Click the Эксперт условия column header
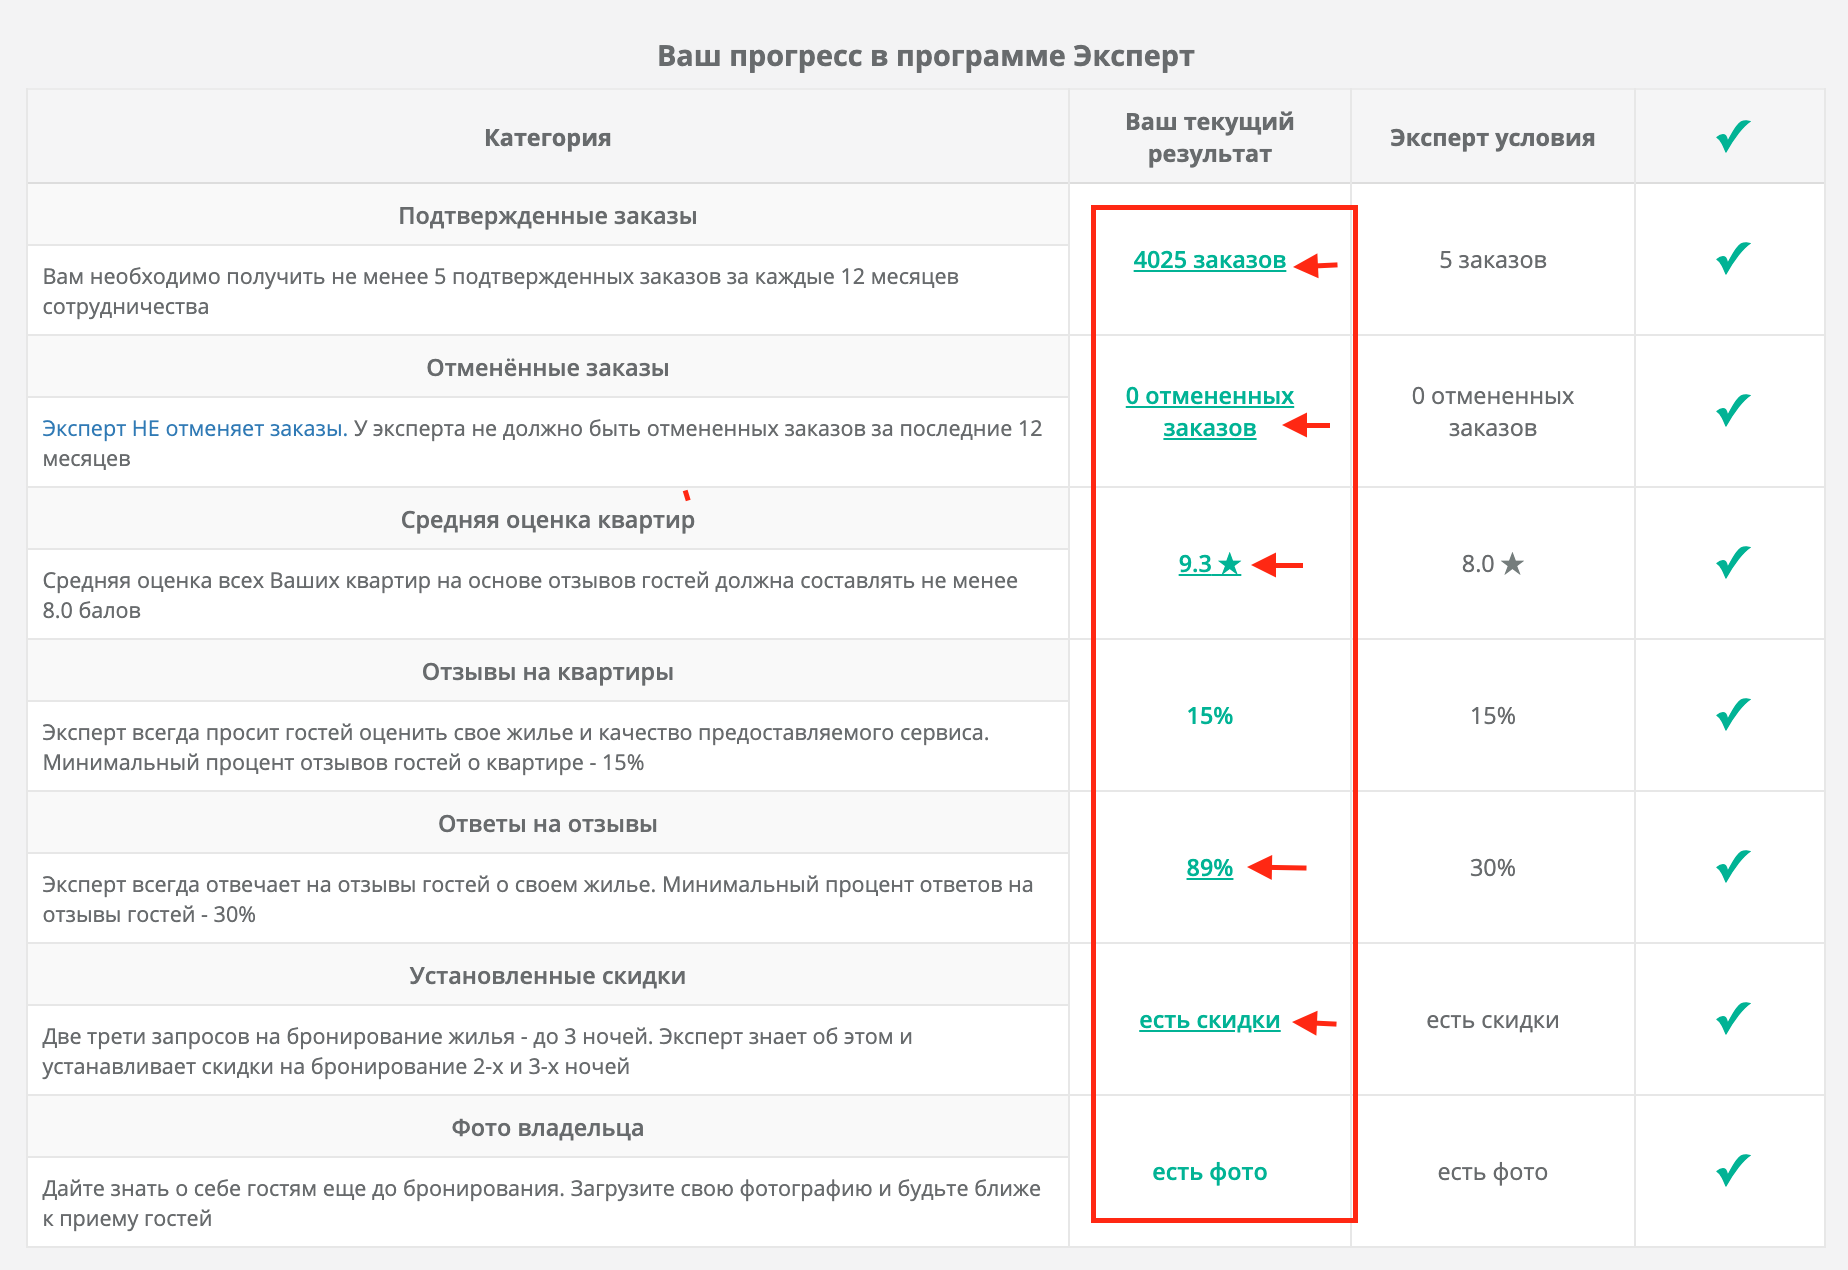This screenshot has height=1270, width=1848. [x=1492, y=138]
